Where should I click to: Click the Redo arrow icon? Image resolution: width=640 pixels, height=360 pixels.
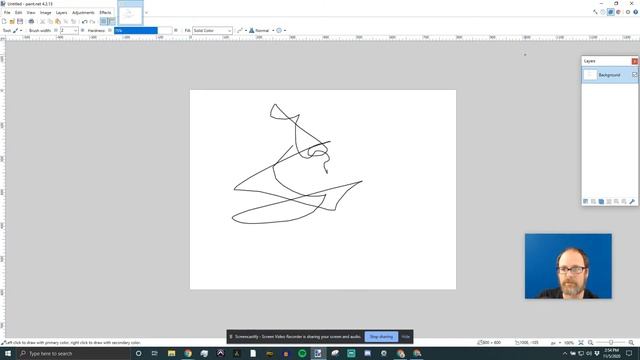pos(92,21)
